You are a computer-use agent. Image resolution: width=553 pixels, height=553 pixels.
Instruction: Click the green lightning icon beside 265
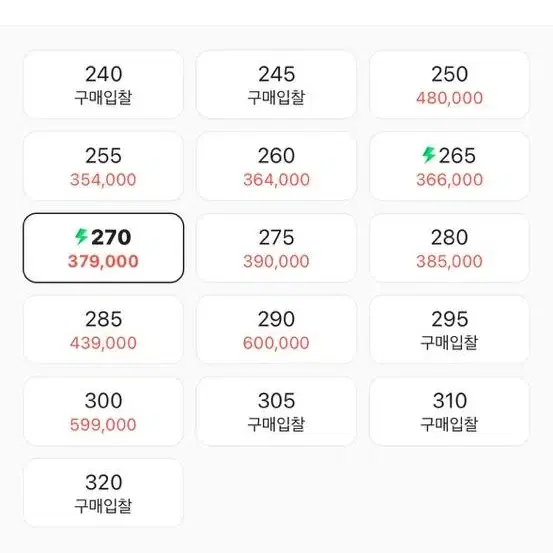[x=429, y=155]
